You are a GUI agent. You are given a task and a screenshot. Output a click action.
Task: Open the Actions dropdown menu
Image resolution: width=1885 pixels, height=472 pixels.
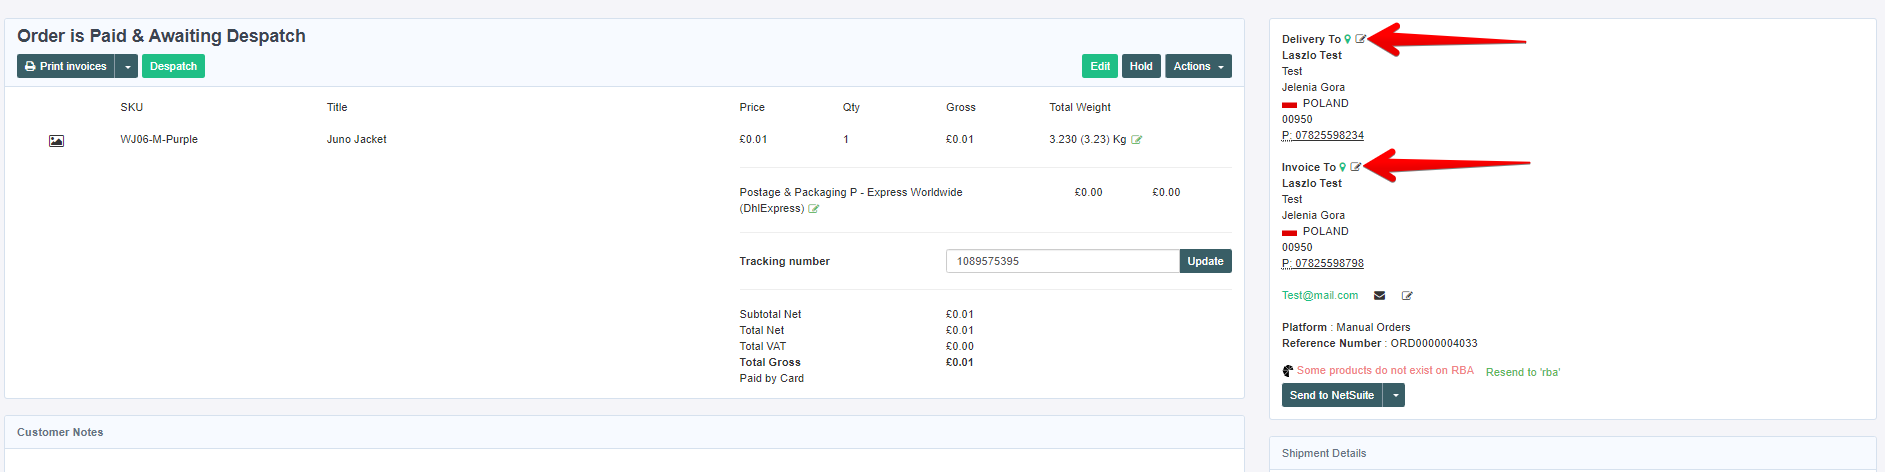1197,66
